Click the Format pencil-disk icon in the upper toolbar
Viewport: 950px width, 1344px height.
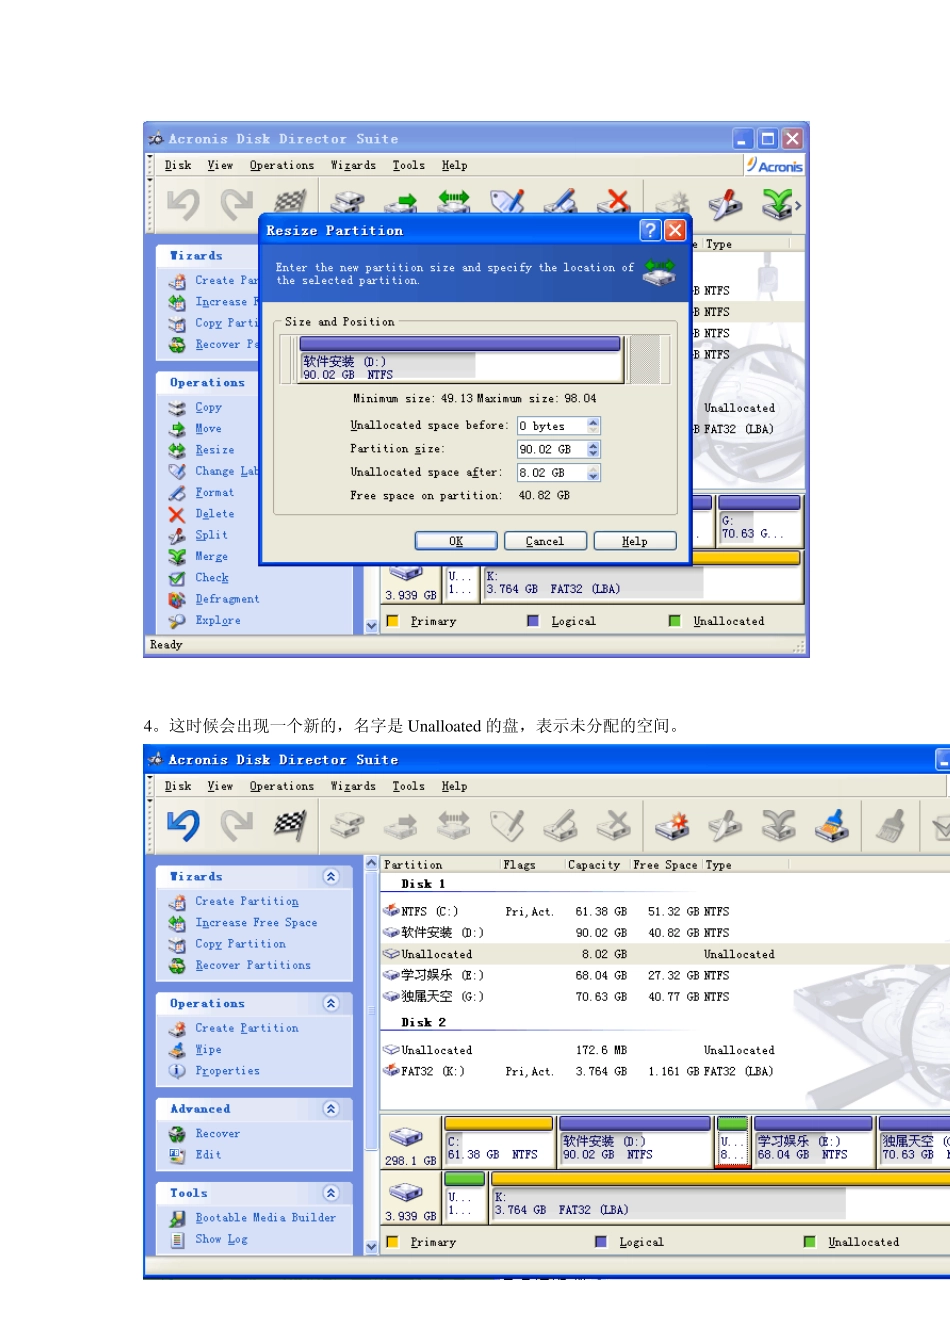tap(560, 202)
